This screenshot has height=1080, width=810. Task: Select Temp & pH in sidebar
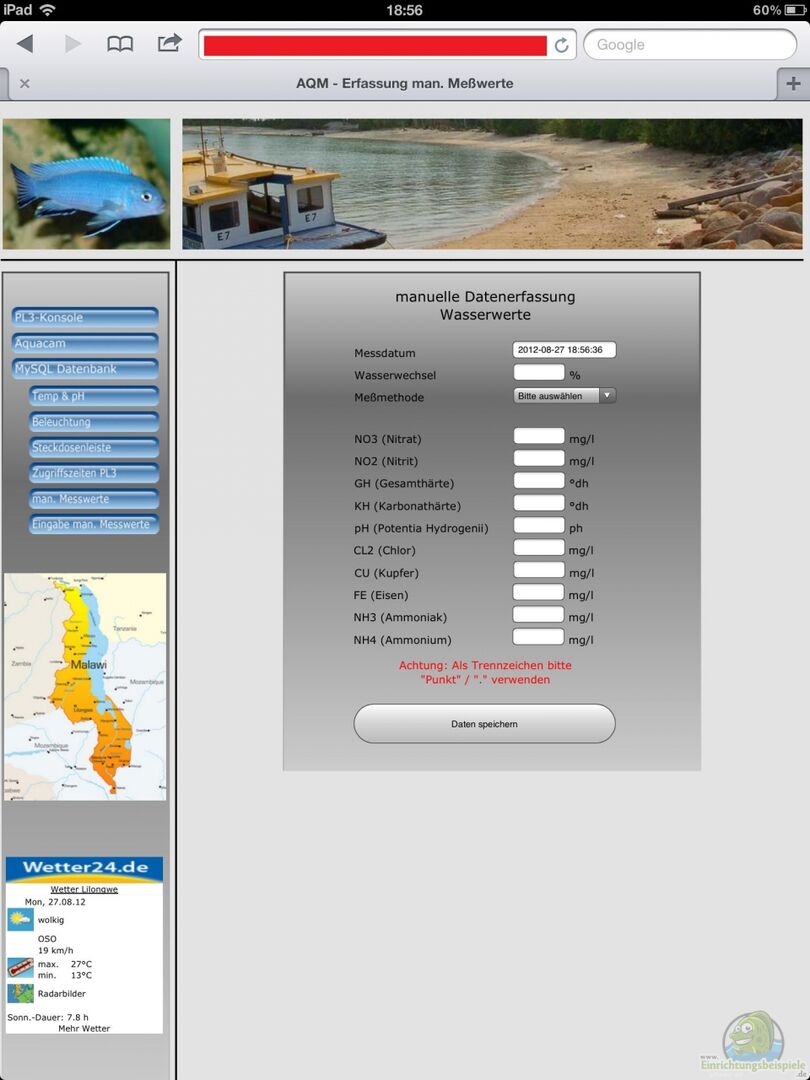(x=94, y=396)
